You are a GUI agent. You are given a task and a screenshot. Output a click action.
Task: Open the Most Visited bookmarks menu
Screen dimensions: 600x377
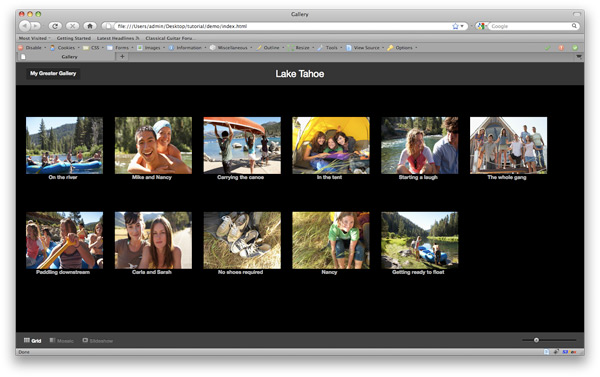click(x=34, y=38)
